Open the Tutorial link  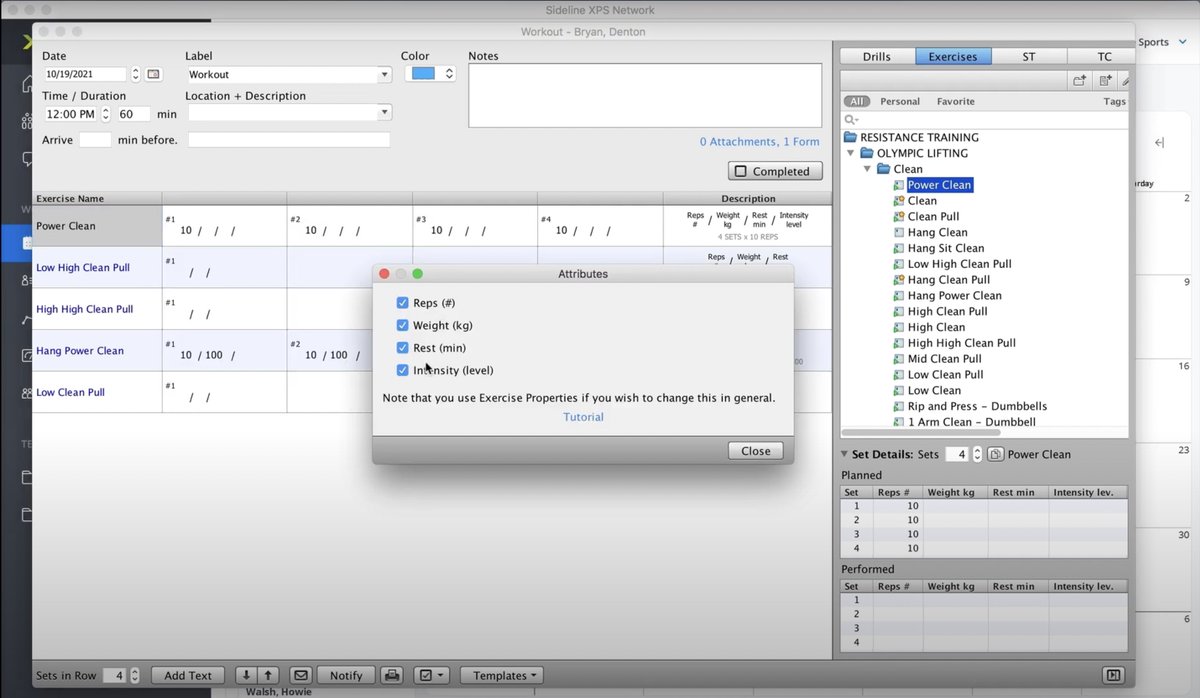pyautogui.click(x=583, y=417)
